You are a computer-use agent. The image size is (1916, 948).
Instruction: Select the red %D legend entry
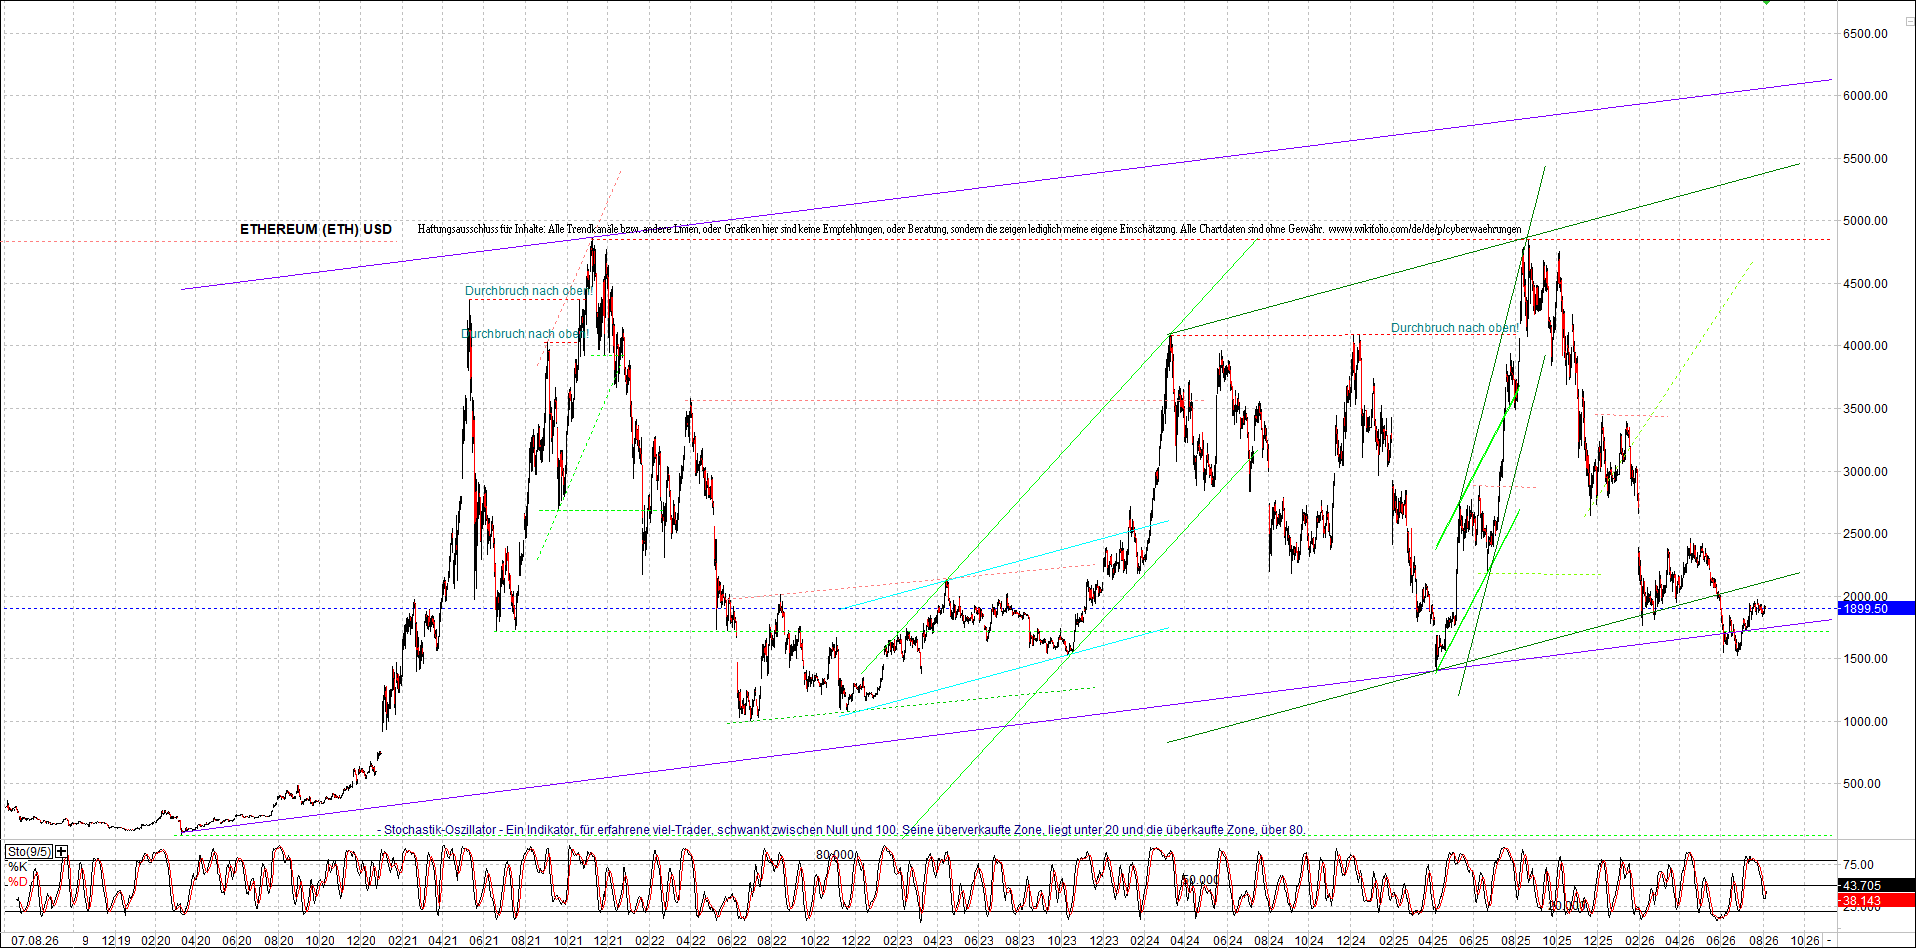point(17,882)
